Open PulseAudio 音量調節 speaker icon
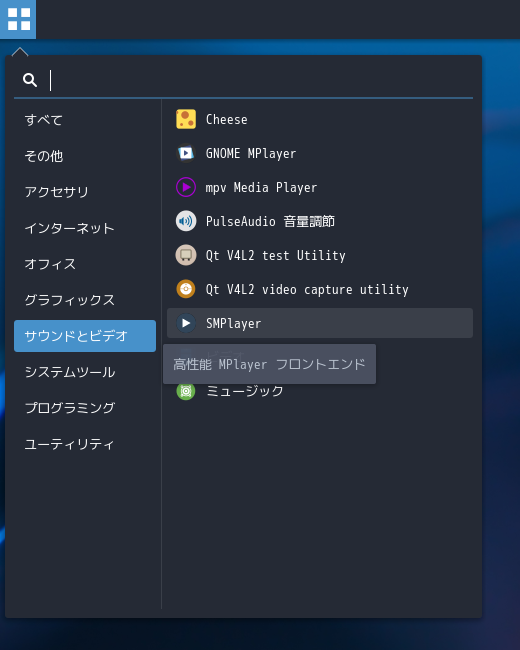Viewport: 520px width, 650px height. (186, 221)
